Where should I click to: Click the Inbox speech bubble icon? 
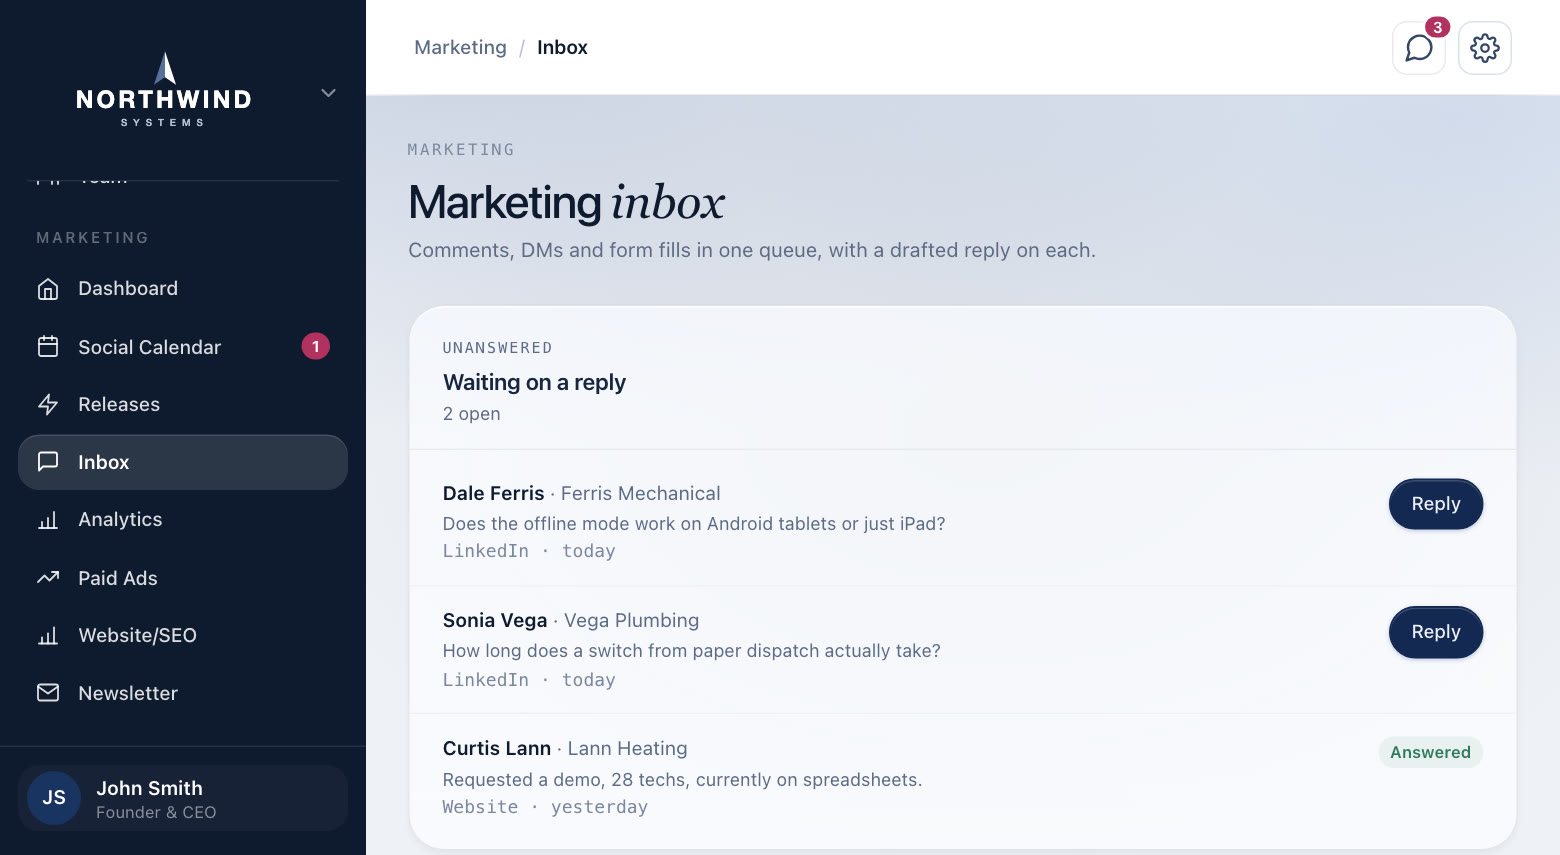pos(48,462)
